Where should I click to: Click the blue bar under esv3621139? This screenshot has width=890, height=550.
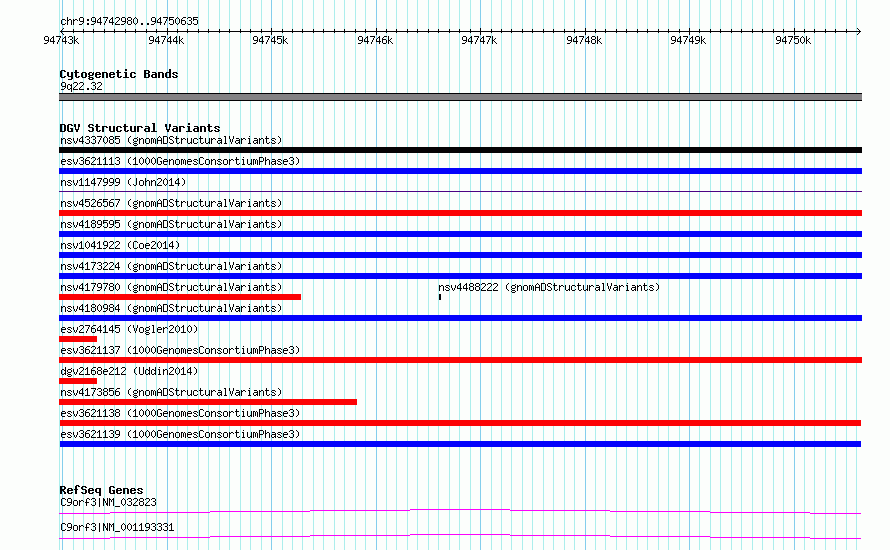pyautogui.click(x=460, y=444)
